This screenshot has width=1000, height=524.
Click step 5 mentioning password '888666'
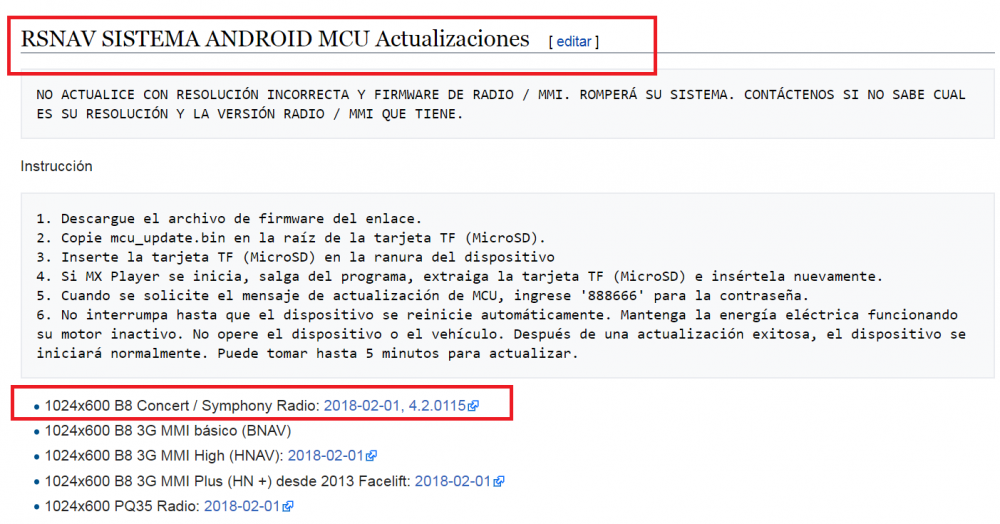point(422,295)
